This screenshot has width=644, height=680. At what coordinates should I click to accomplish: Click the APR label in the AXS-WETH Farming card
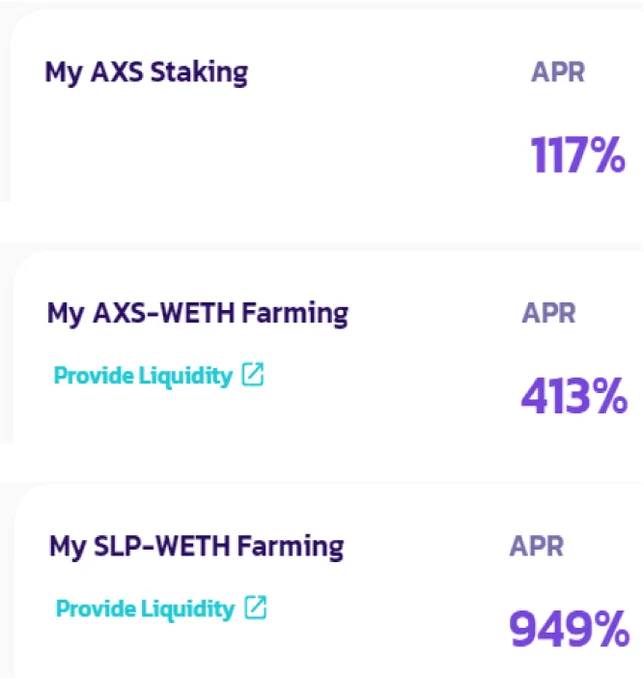(549, 313)
